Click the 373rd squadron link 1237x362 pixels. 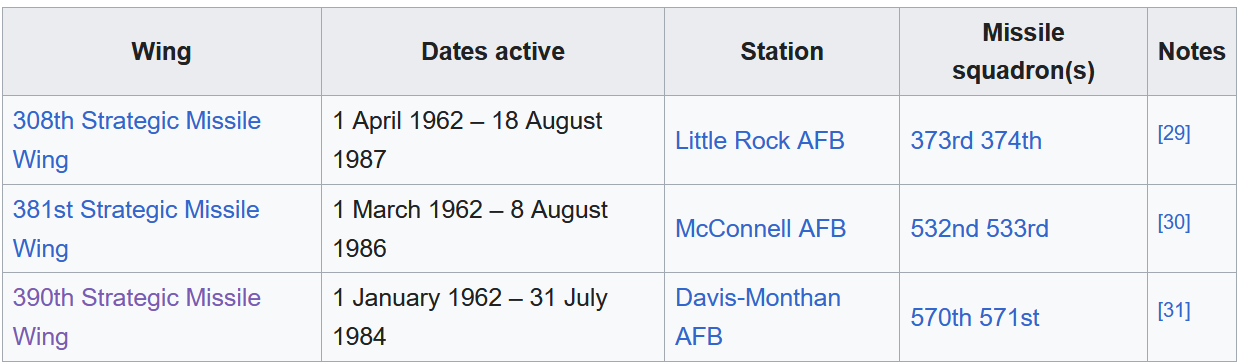tap(941, 141)
